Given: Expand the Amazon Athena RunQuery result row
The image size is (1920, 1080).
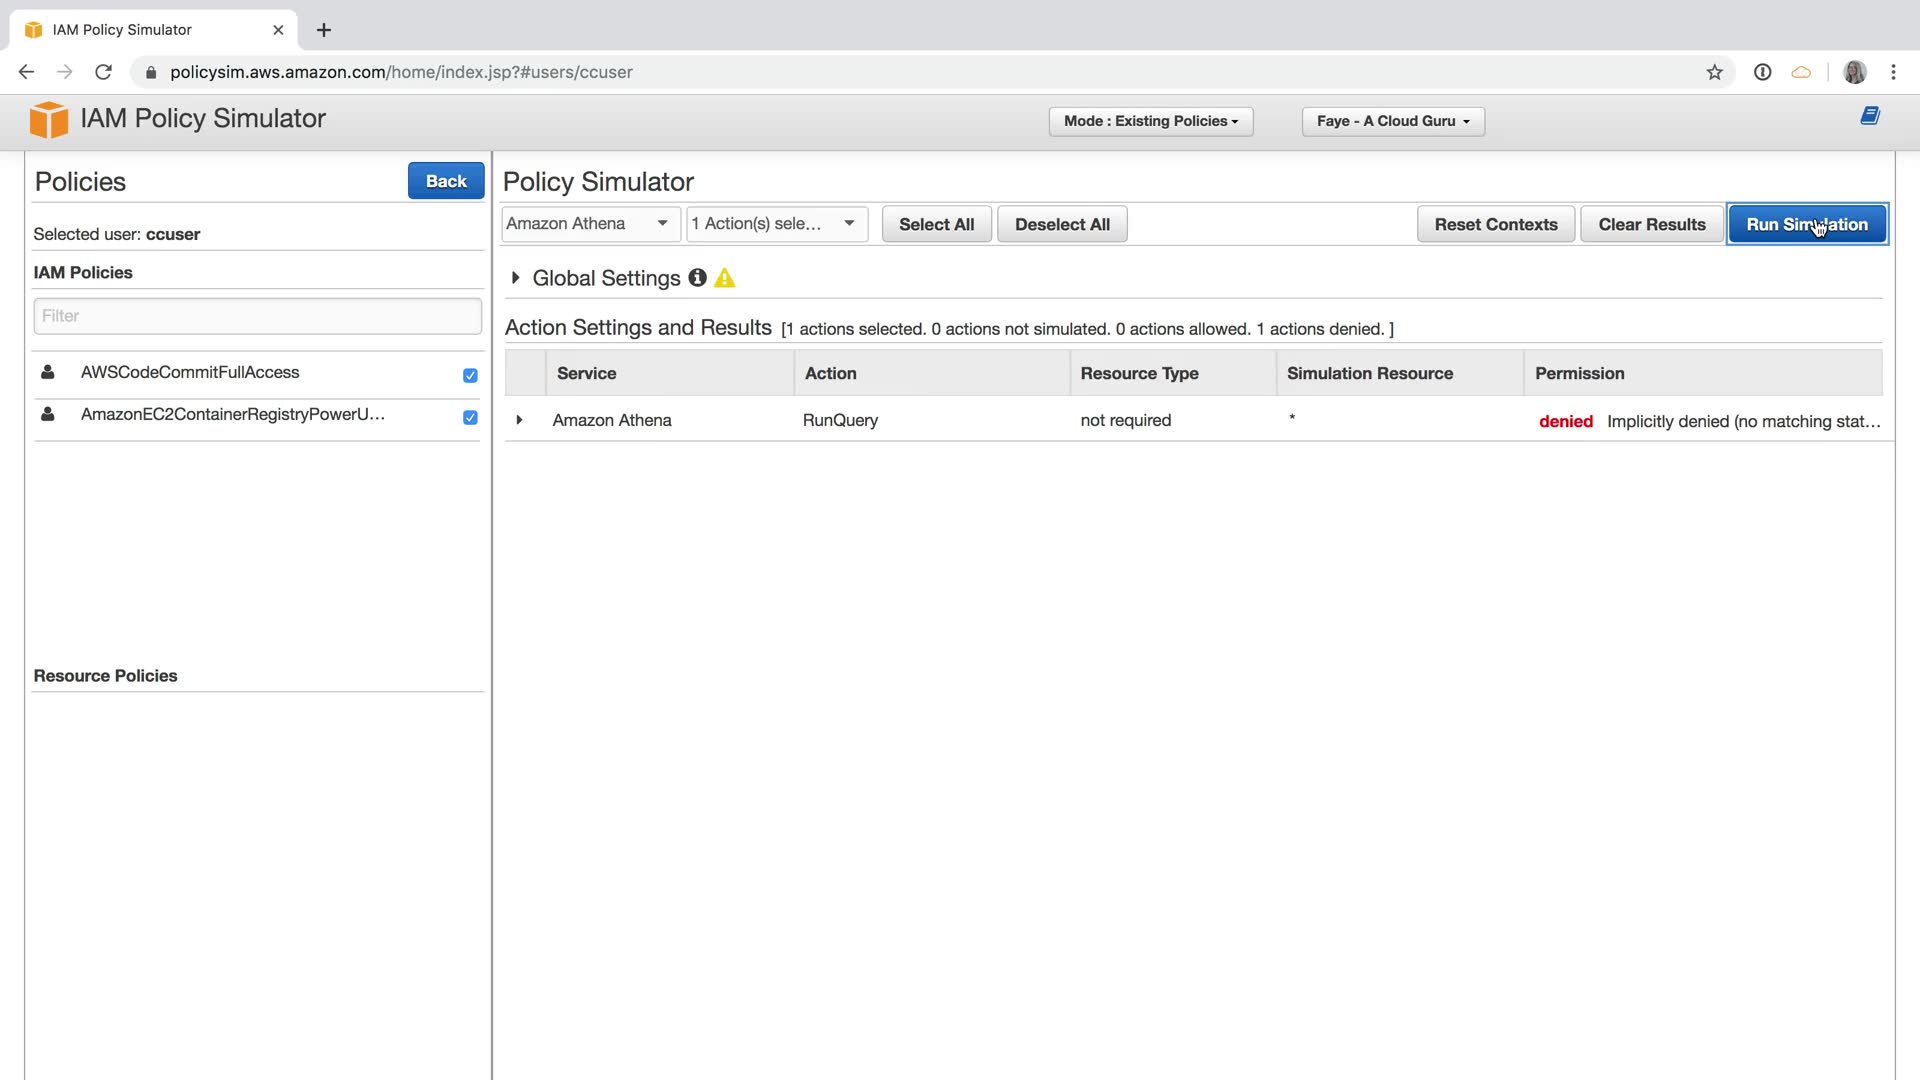Looking at the screenshot, I should coord(519,420).
